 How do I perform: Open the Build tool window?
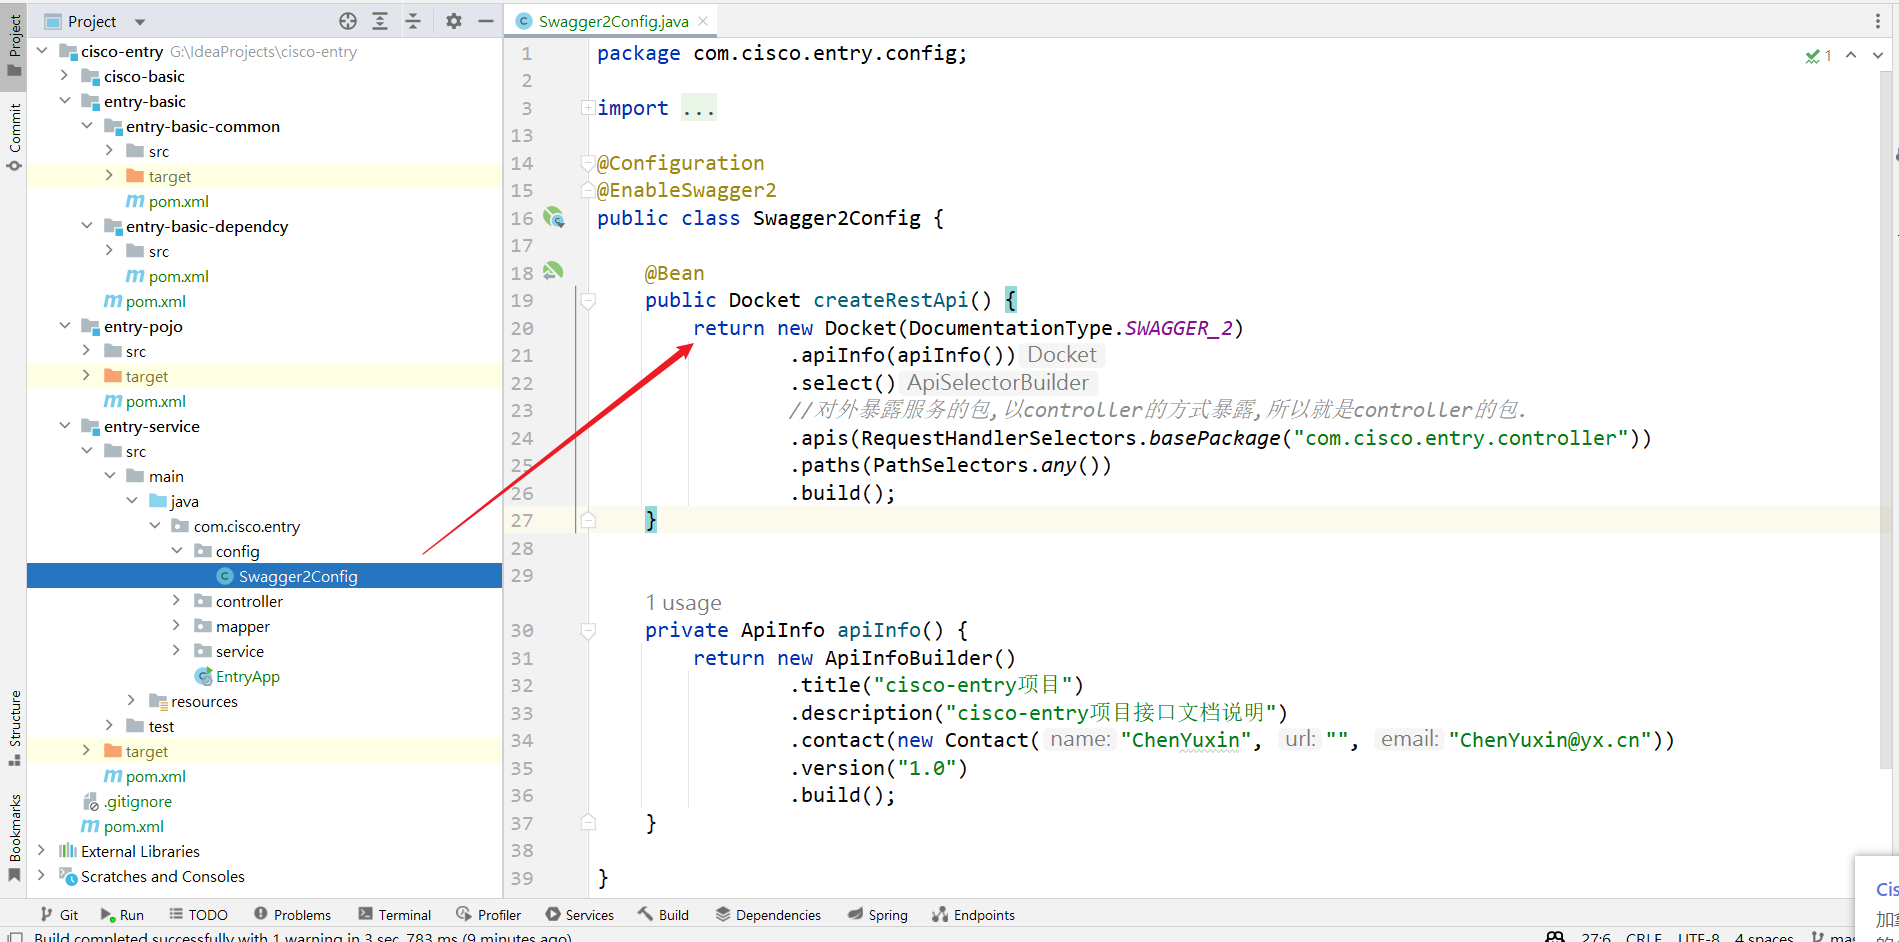[x=664, y=914]
